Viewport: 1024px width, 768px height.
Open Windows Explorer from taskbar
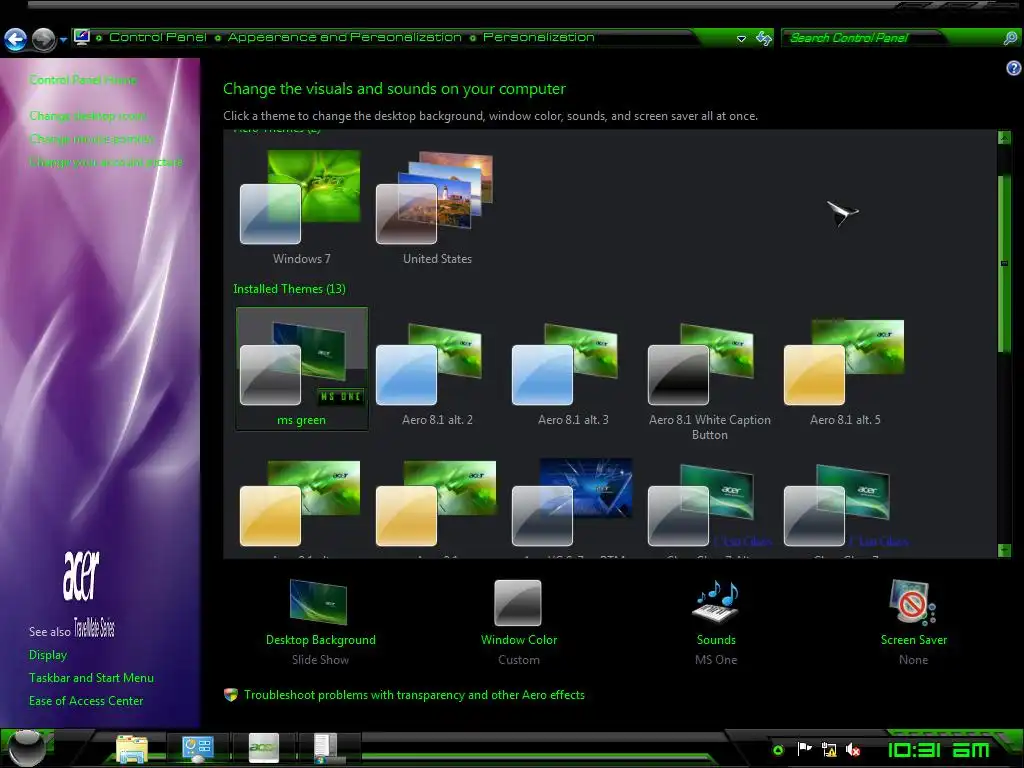click(x=132, y=748)
